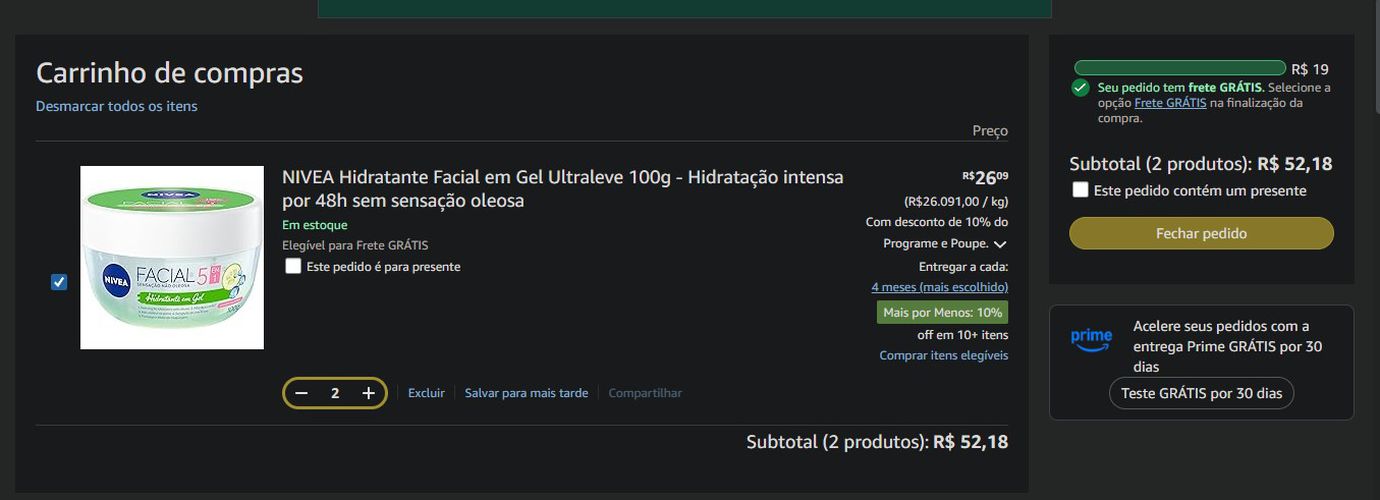Click the 'Fechar pedido' button
The image size is (1380, 500).
(x=1201, y=233)
